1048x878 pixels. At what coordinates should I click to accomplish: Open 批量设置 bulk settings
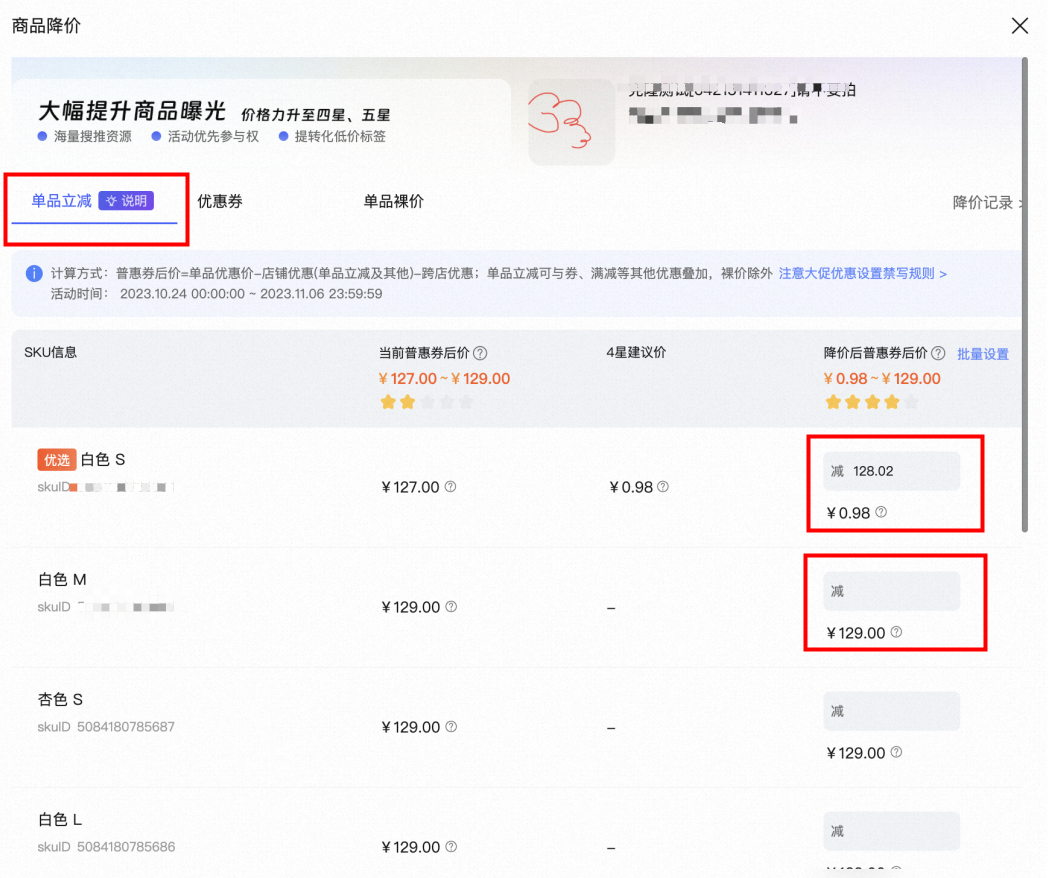[x=982, y=353]
